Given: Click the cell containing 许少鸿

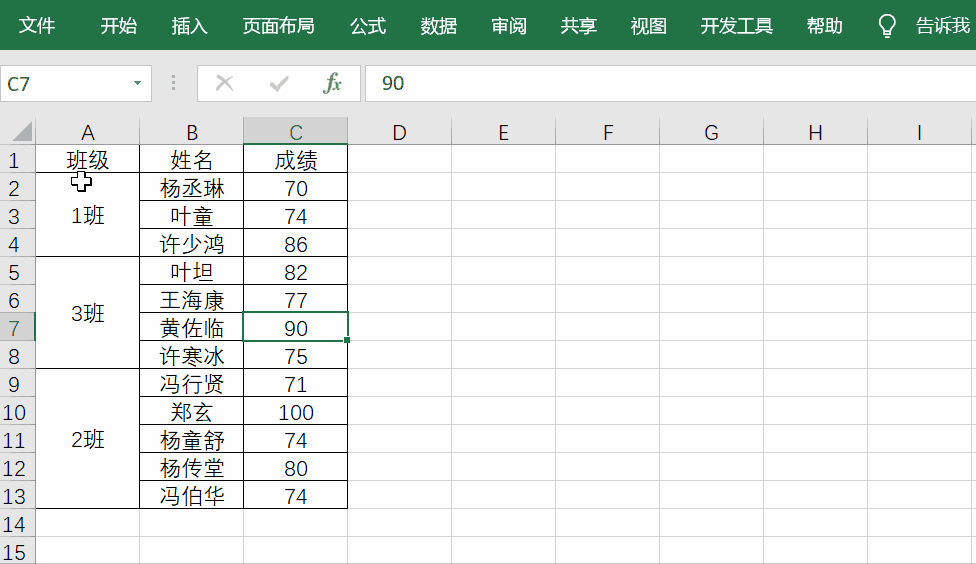Looking at the screenshot, I should coord(192,243).
